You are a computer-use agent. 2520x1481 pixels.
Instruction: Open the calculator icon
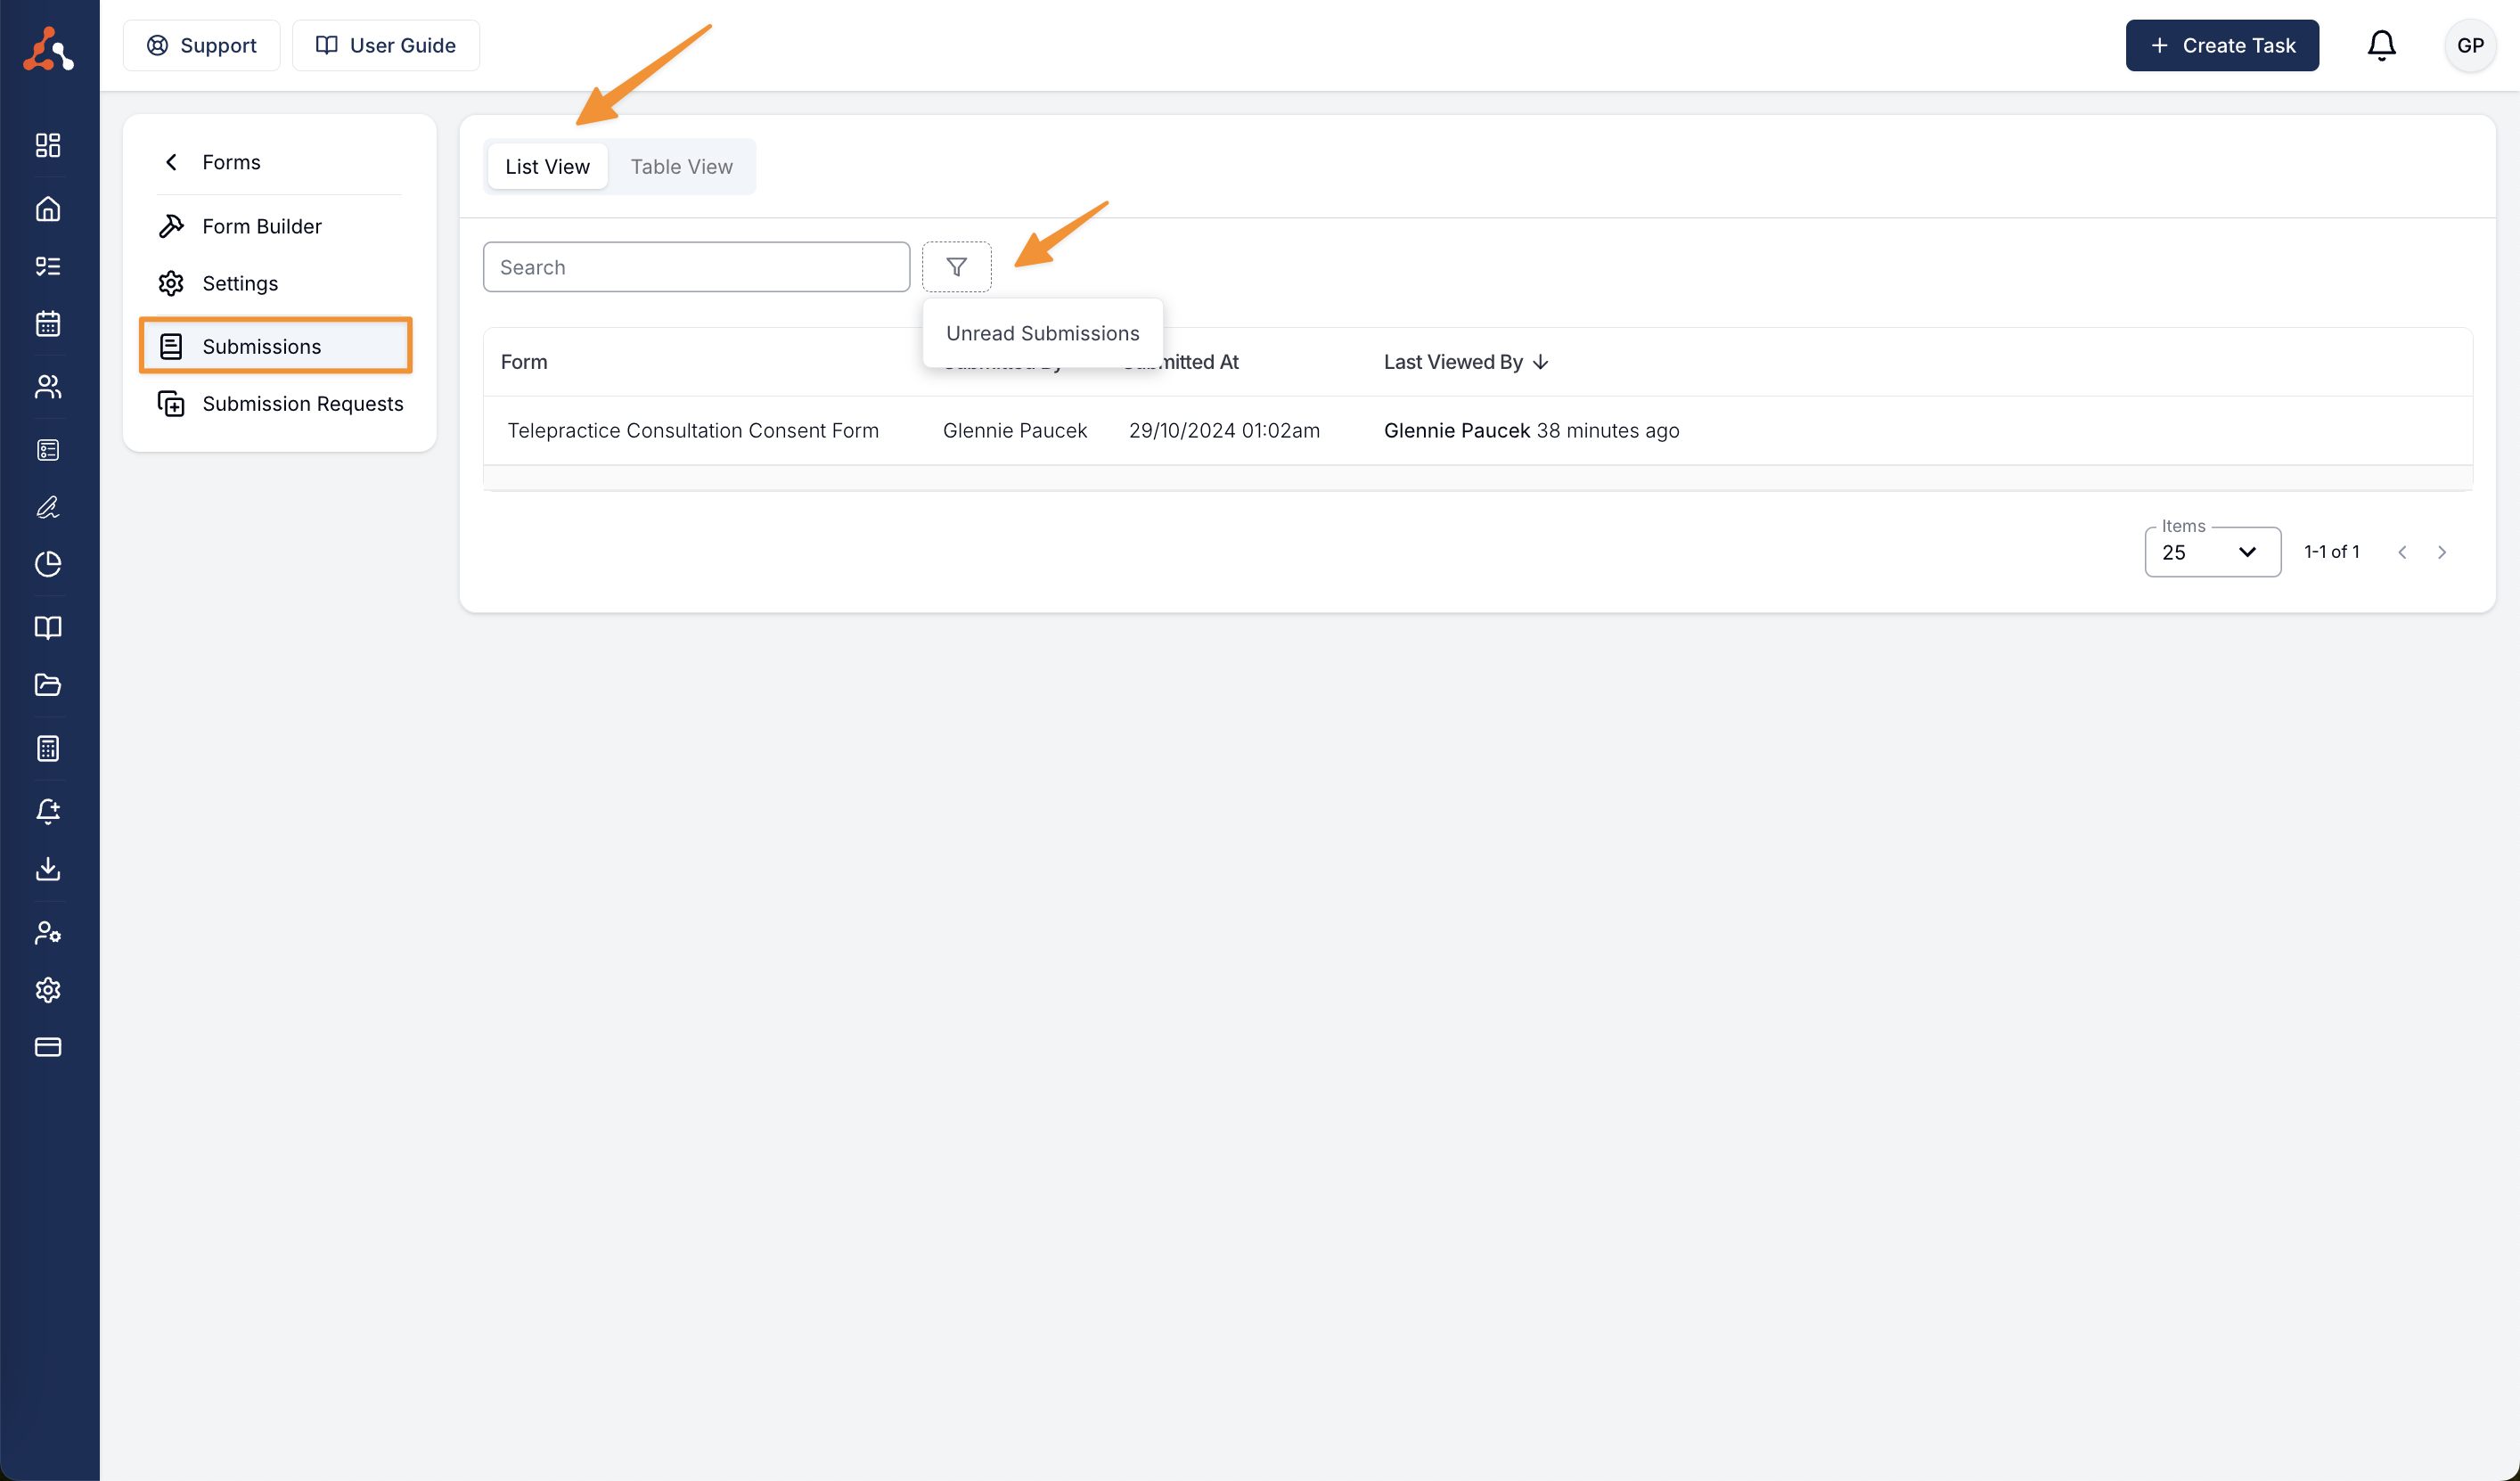pyautogui.click(x=48, y=748)
